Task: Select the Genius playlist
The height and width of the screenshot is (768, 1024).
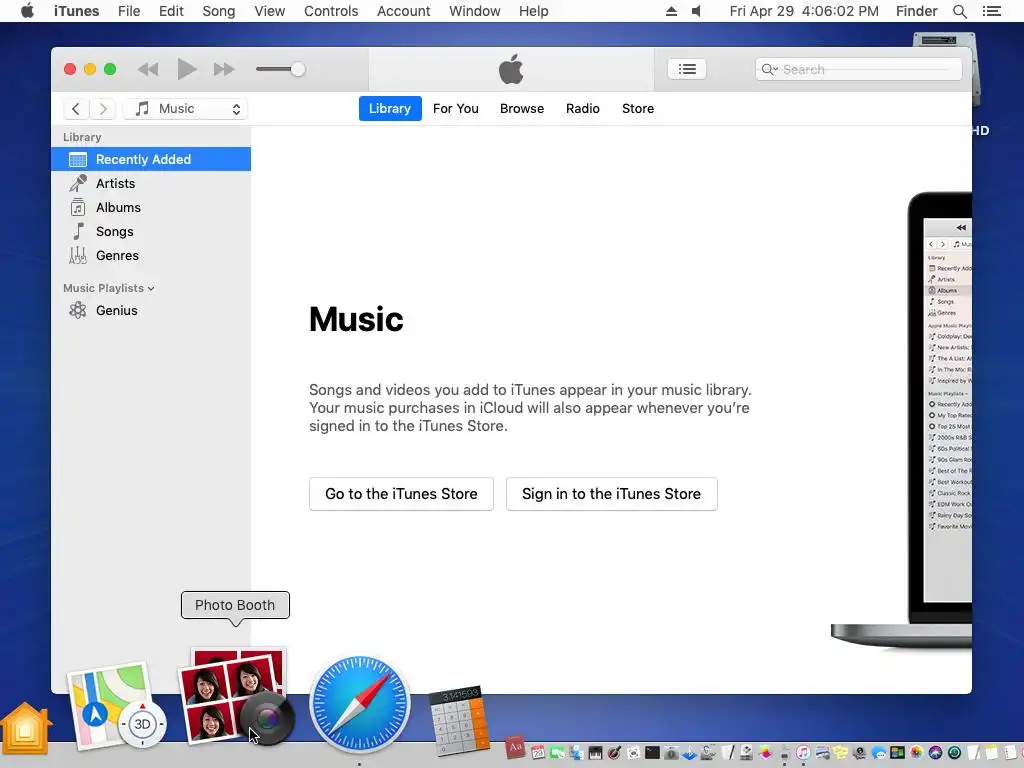Action: [151, 311]
